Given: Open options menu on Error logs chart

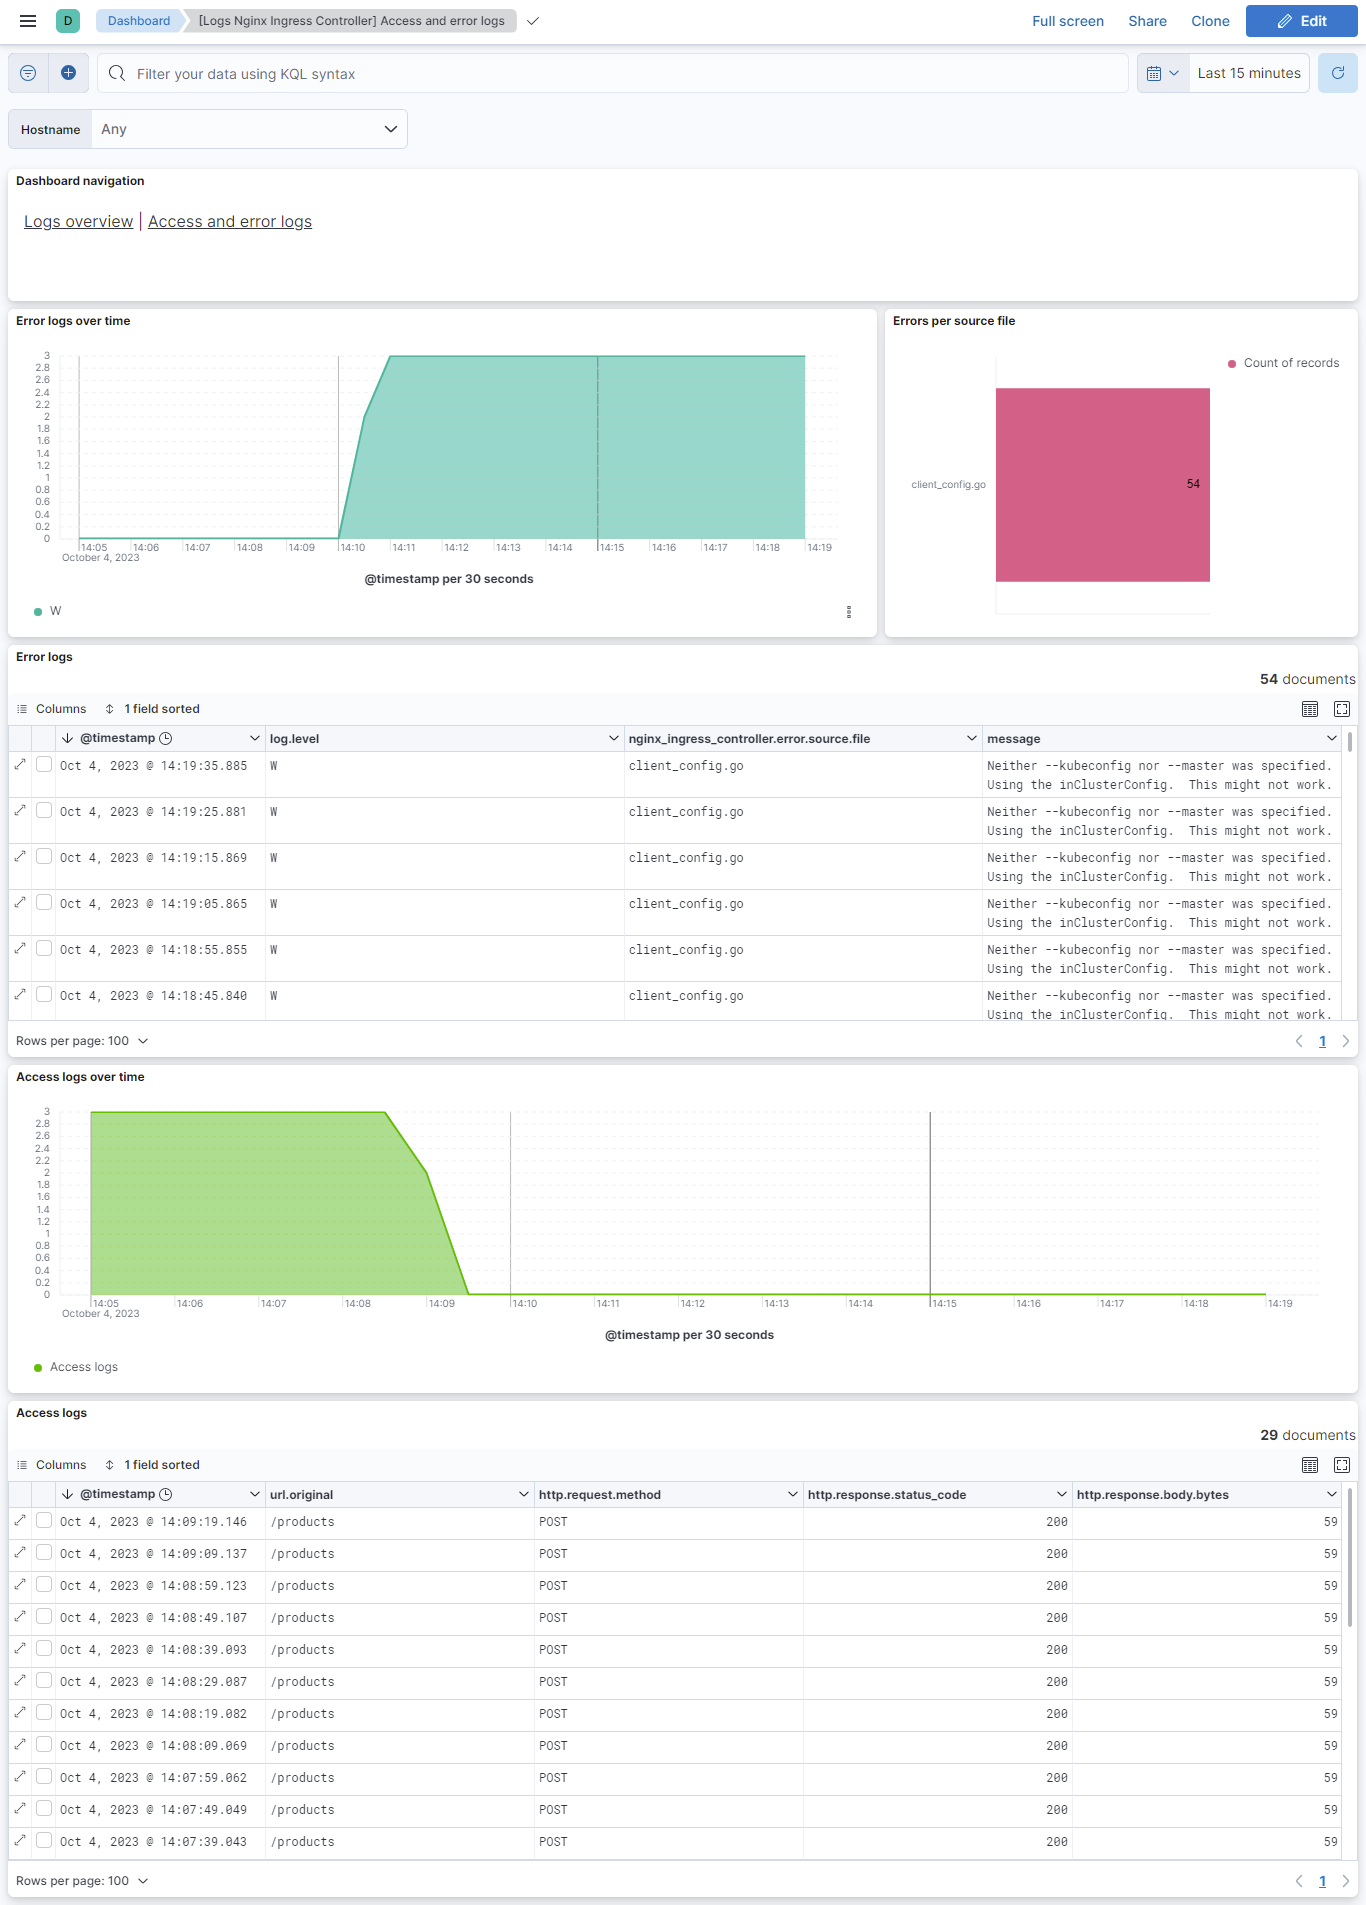Looking at the screenshot, I should [x=849, y=612].
